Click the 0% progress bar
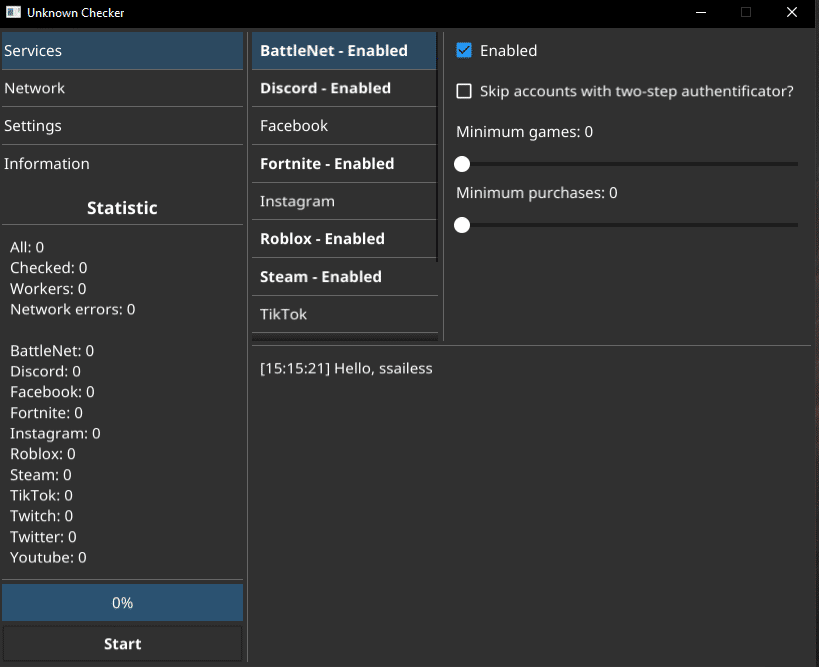 (122, 603)
